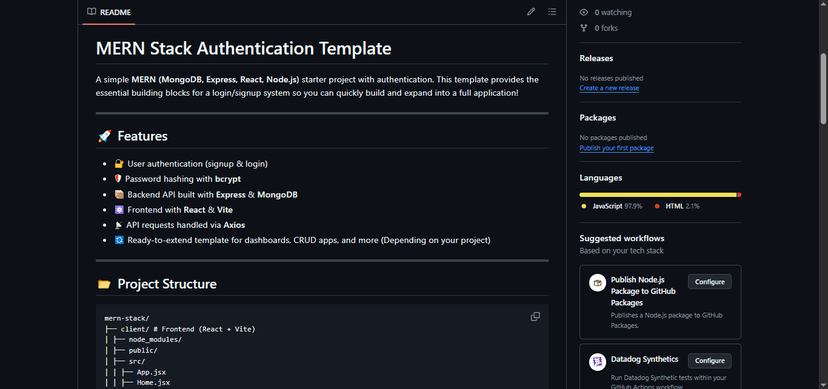The height and width of the screenshot is (389, 828).
Task: Open the Packages heading link
Action: pyautogui.click(x=598, y=118)
